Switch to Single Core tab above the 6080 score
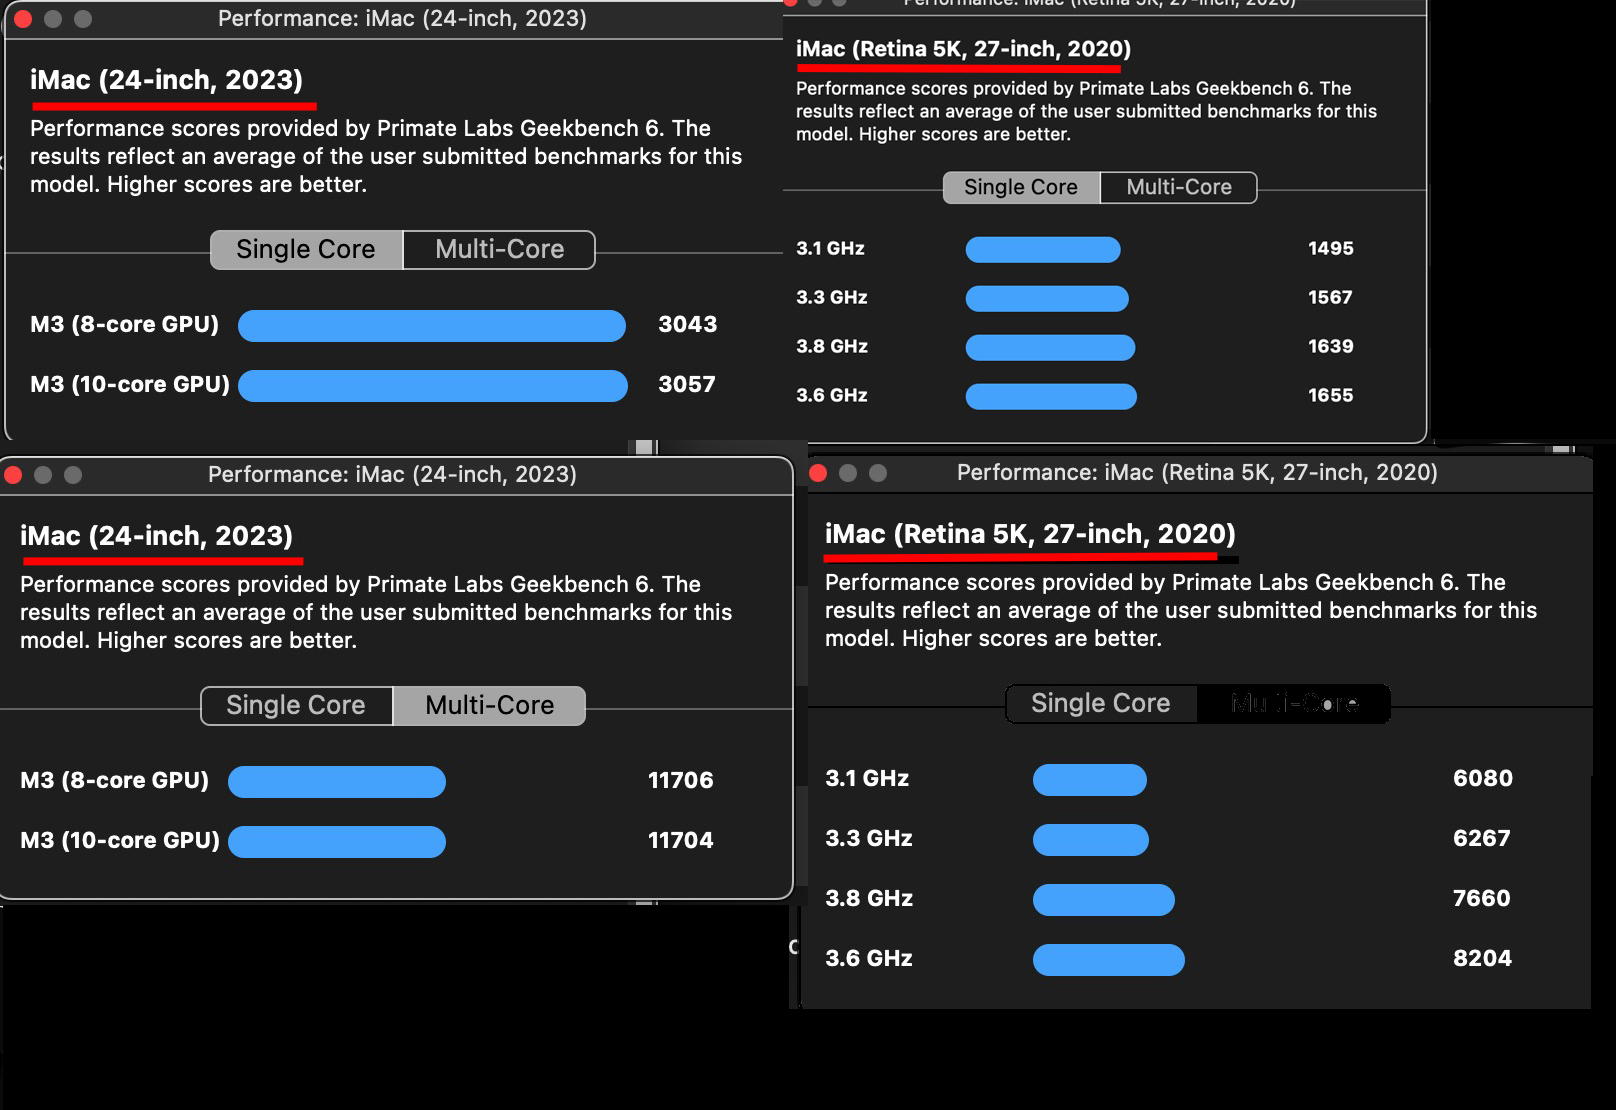Viewport: 1616px width, 1110px height. point(1101,704)
